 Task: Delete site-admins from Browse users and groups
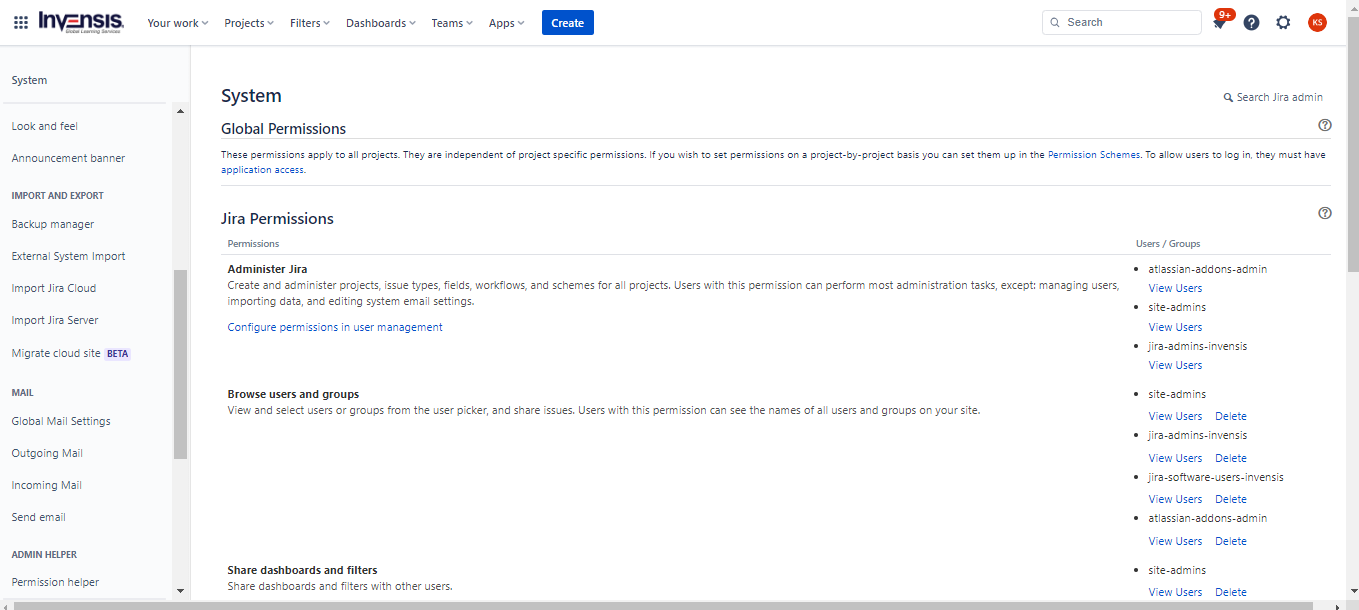[x=1230, y=416]
